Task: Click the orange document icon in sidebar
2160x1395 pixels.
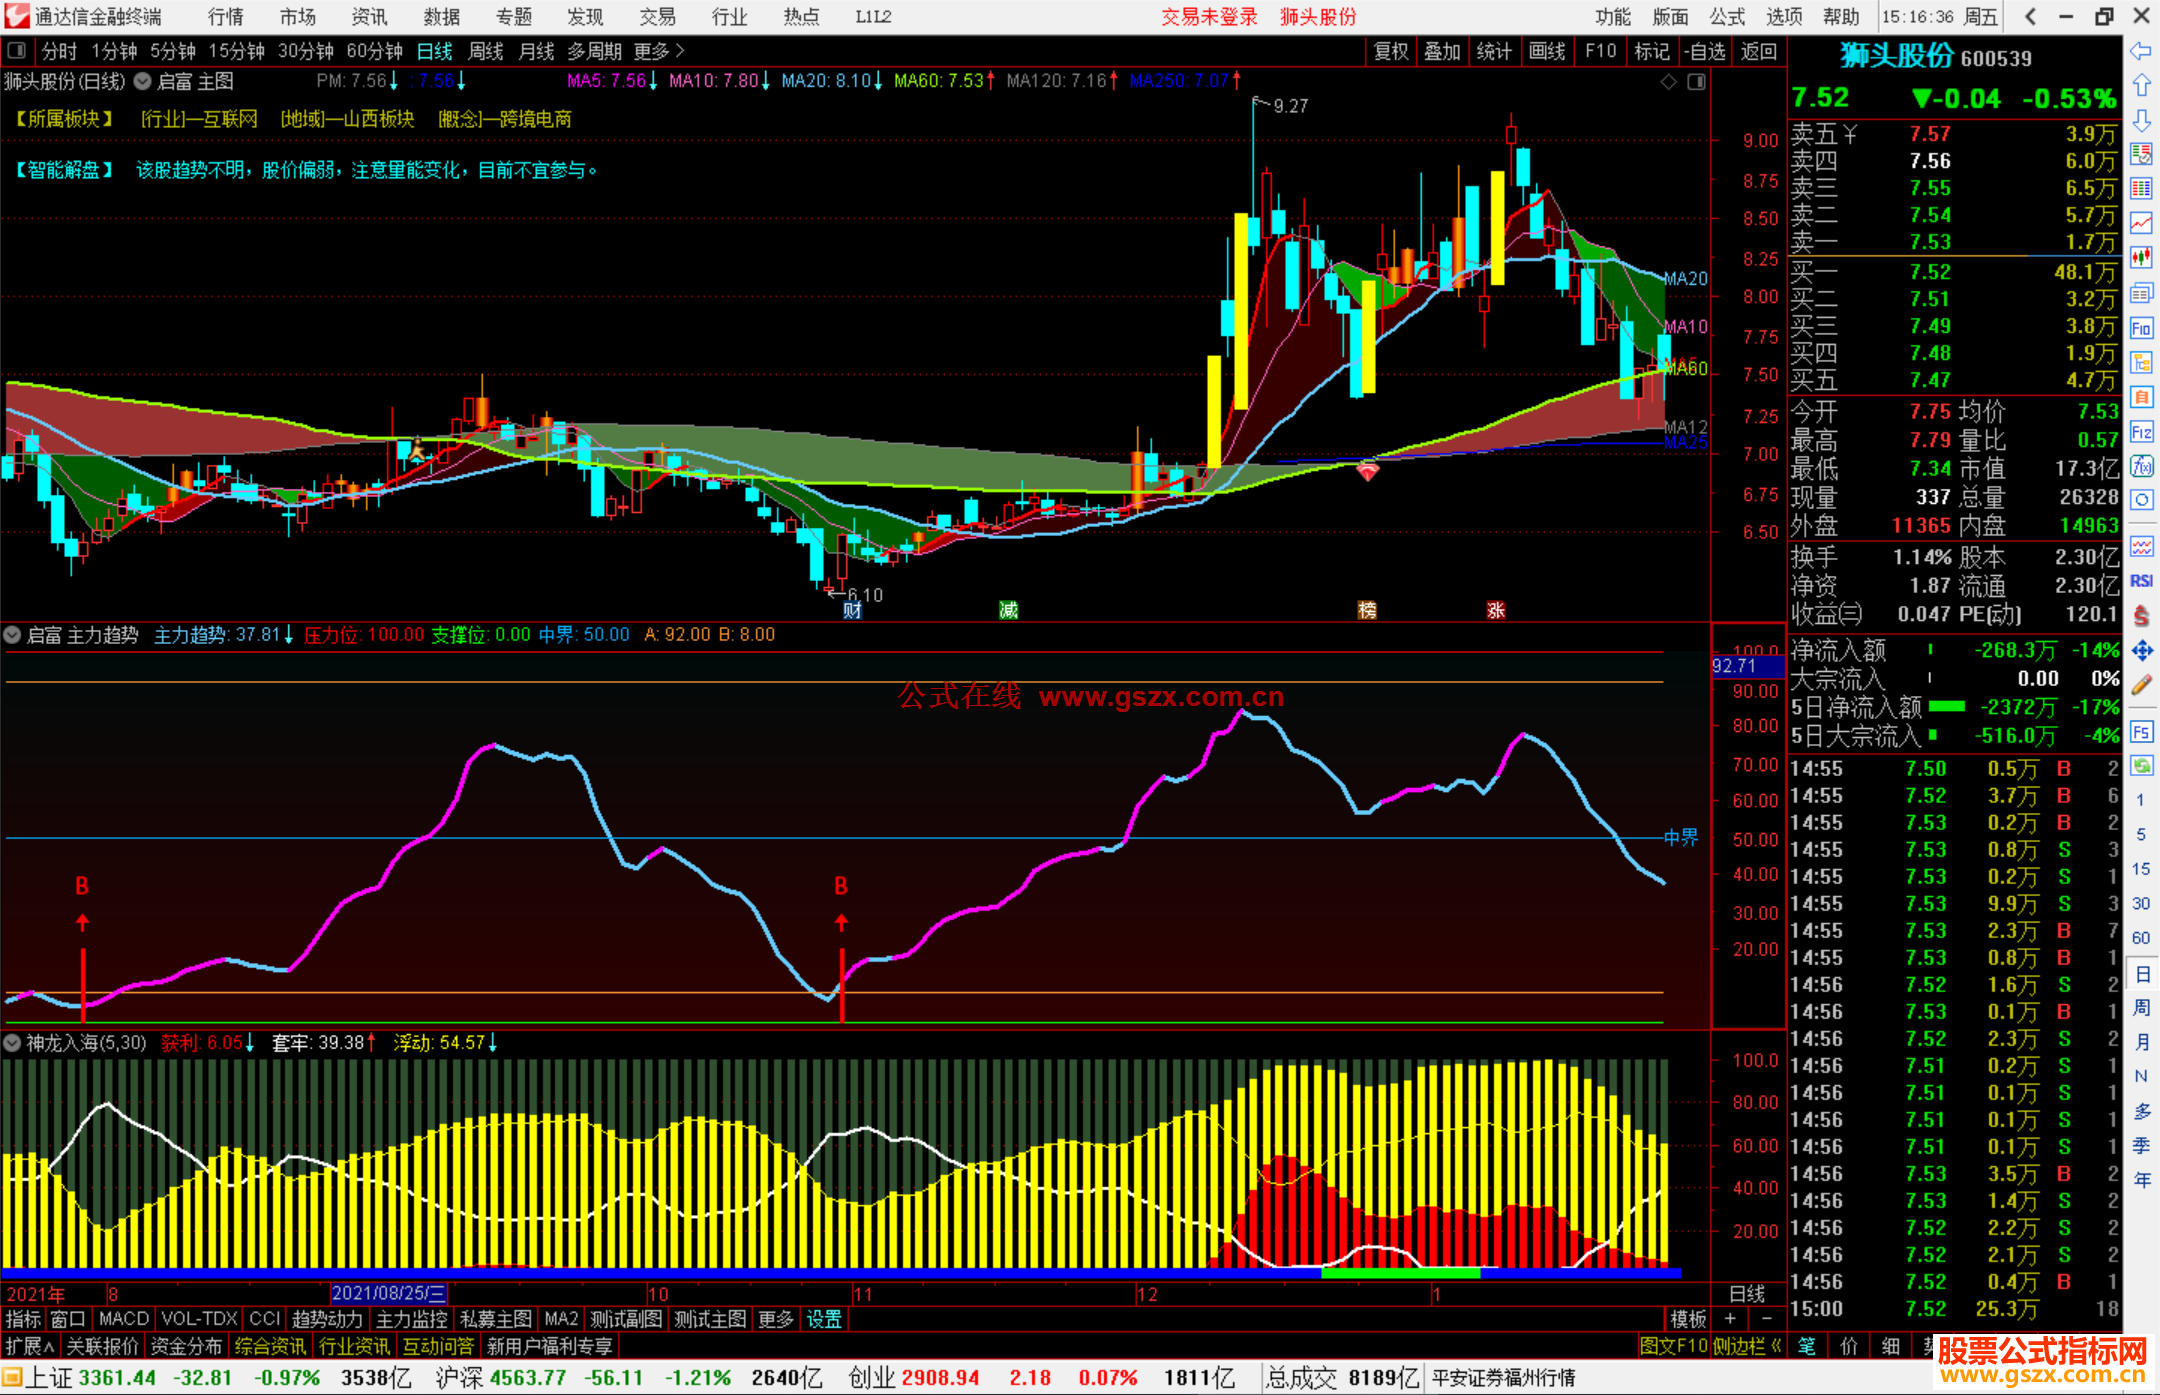Action: 2141,397
